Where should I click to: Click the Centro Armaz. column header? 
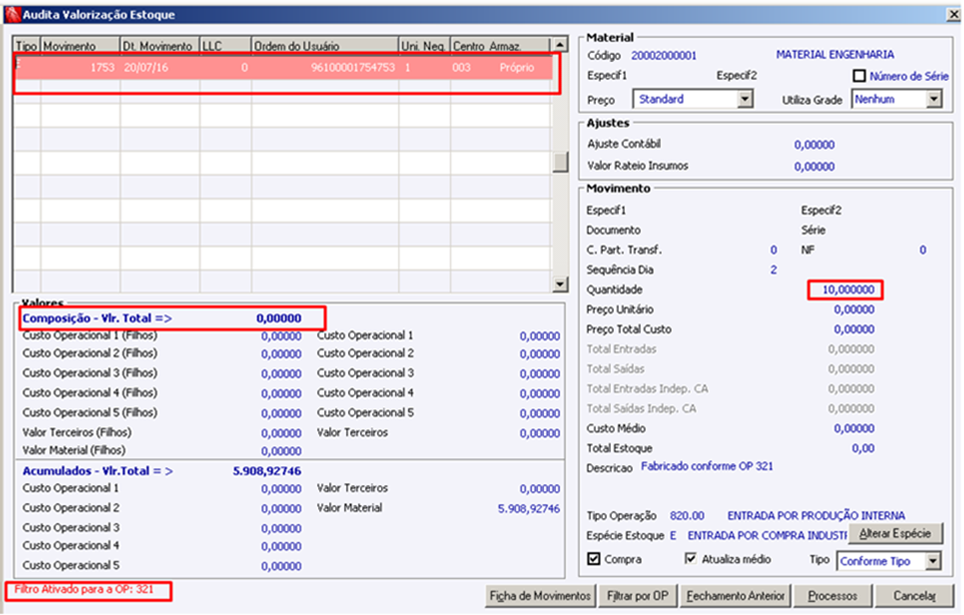[x=500, y=46]
